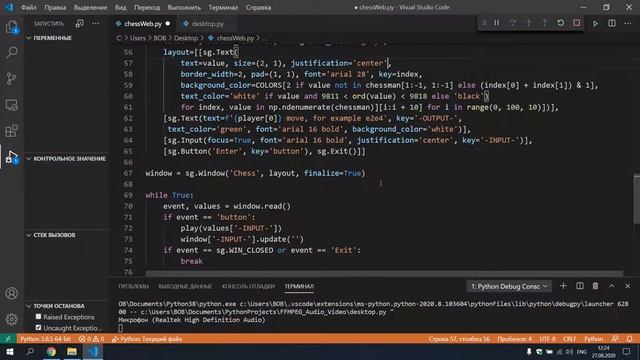Collapse the СТЕК ВЫЗОВОВ section

51,235
